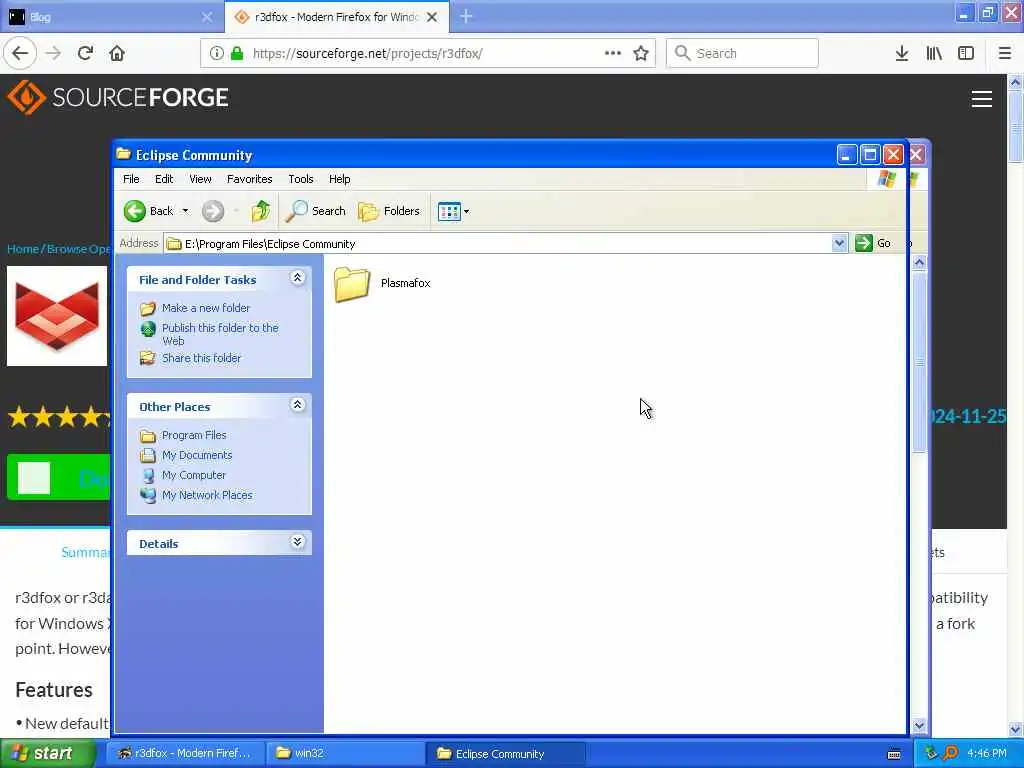Viewport: 1024px width, 768px height.
Task: Open the Favorites menu
Action: (249, 179)
